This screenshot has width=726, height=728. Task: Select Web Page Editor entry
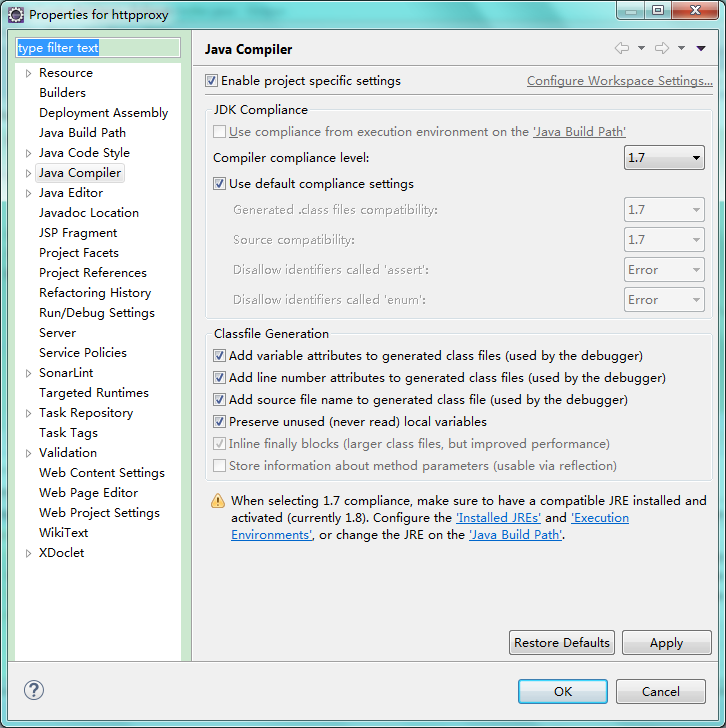point(88,493)
